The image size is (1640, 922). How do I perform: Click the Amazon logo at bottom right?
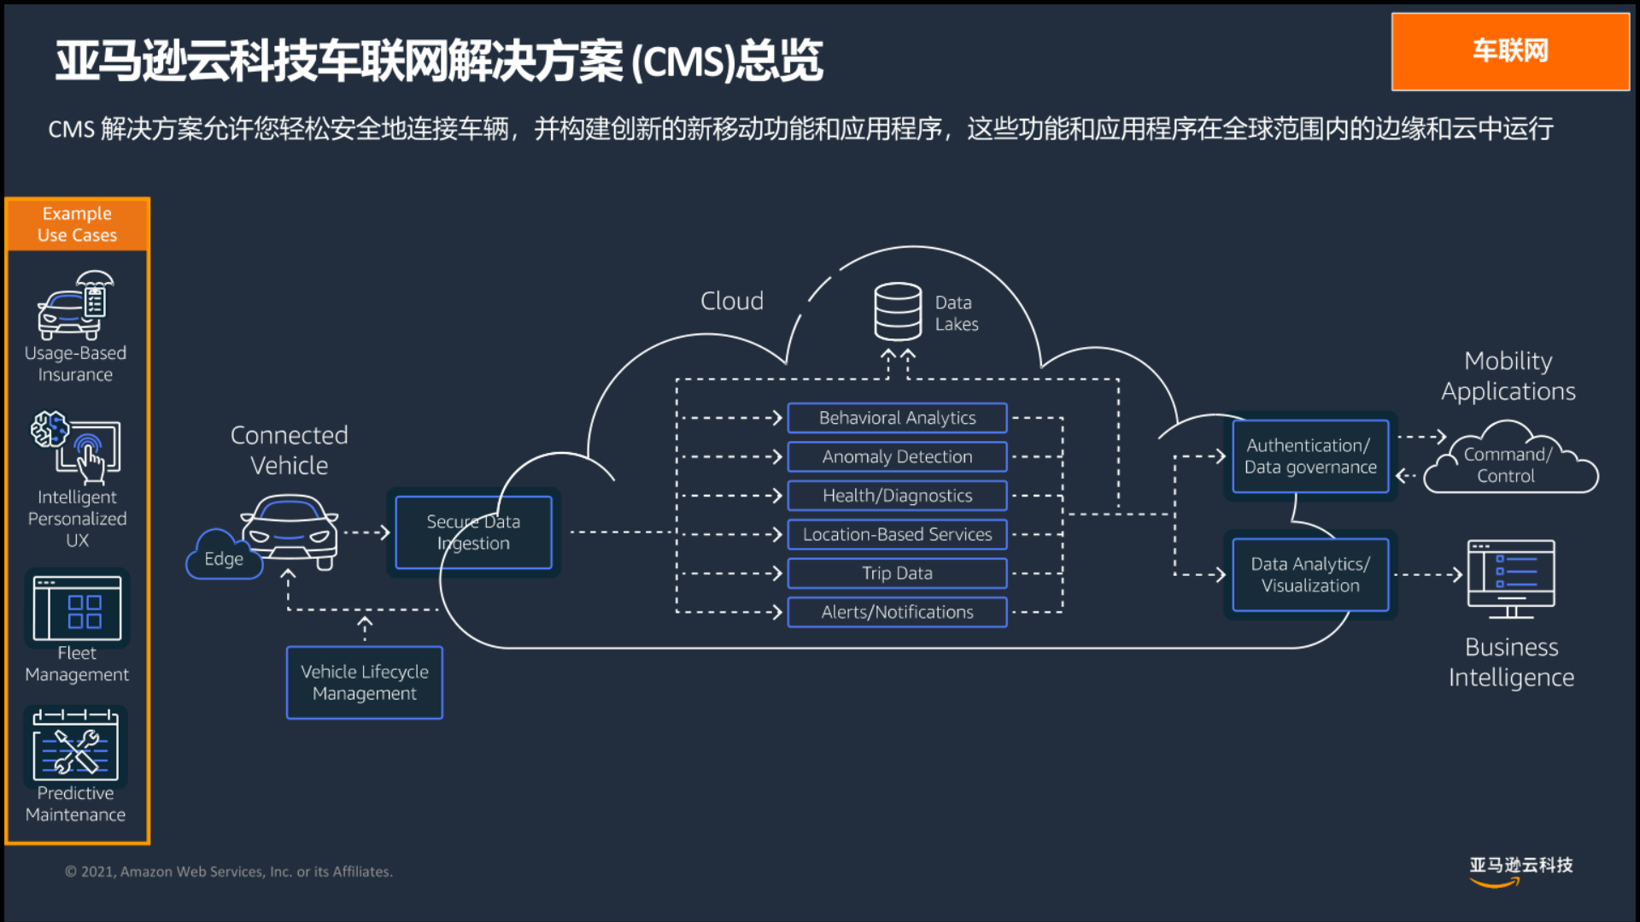click(x=1521, y=871)
